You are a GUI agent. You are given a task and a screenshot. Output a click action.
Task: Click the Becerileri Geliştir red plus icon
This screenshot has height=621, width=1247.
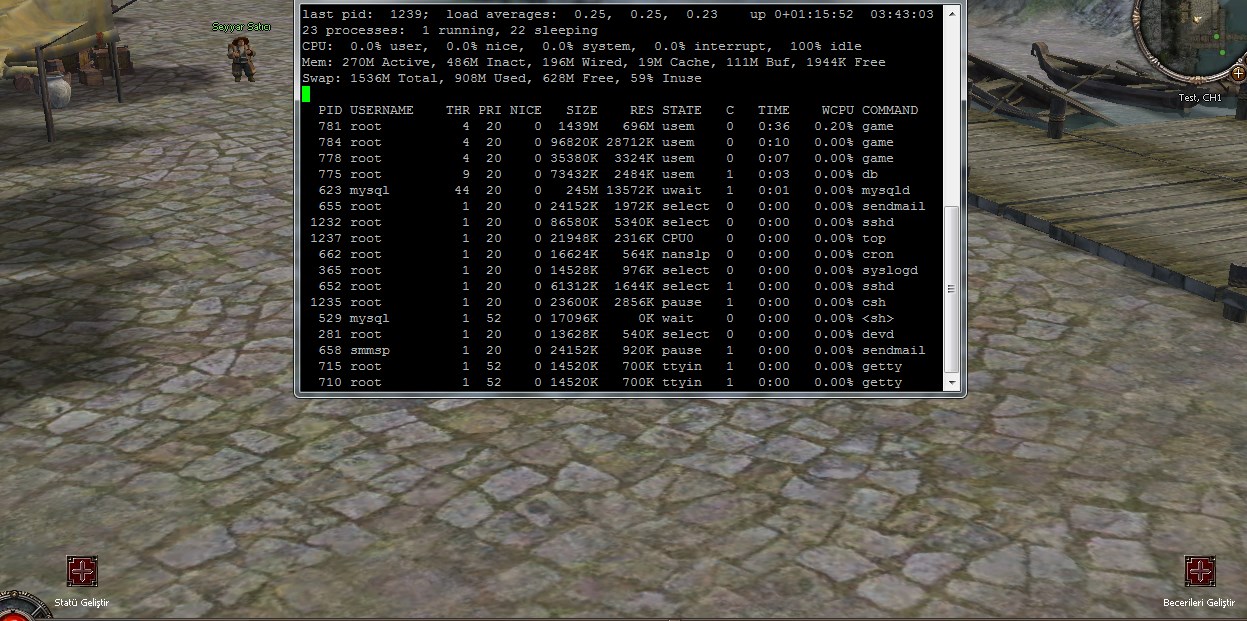coord(1200,571)
